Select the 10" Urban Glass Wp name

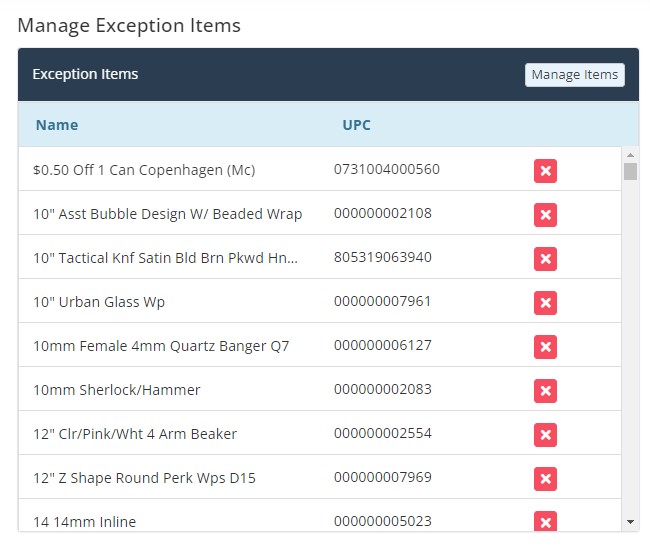(99, 302)
